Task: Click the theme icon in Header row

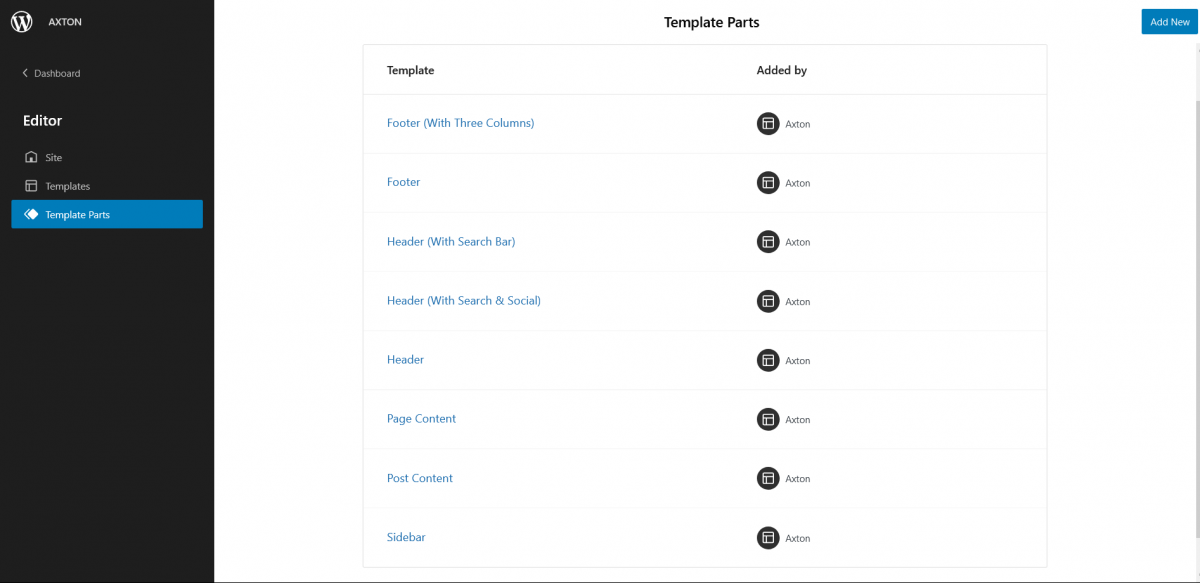Action: [768, 360]
